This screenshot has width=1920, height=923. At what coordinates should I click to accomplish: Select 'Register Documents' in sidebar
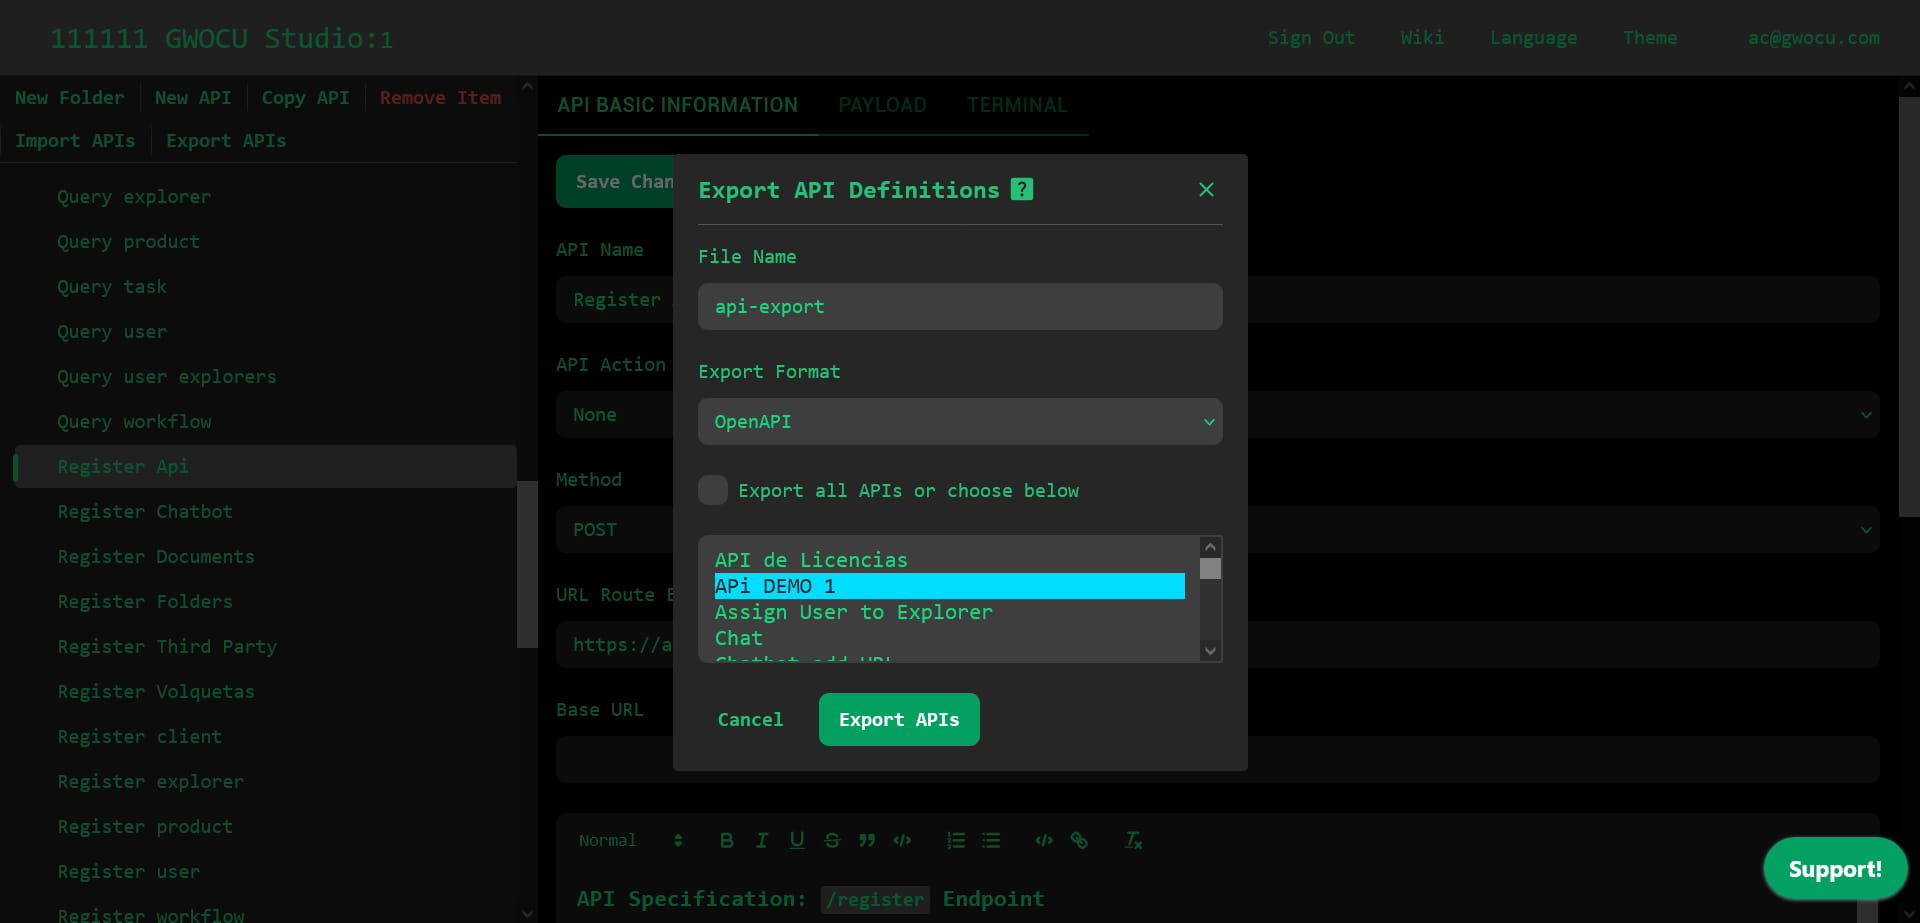click(x=156, y=557)
